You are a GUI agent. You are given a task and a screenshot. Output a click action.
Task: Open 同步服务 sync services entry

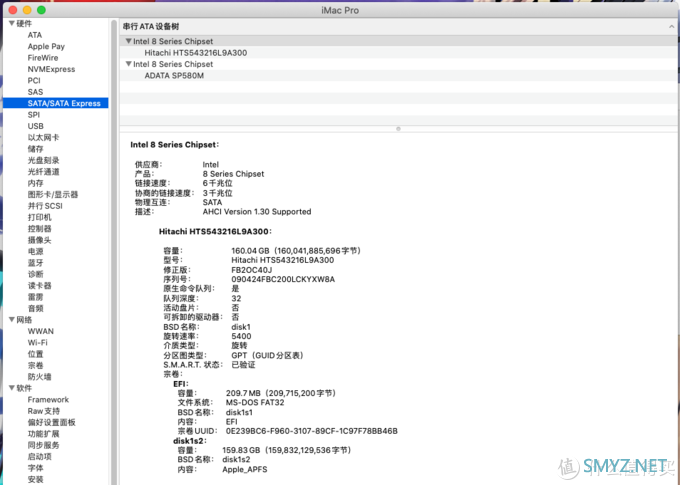[x=43, y=445]
